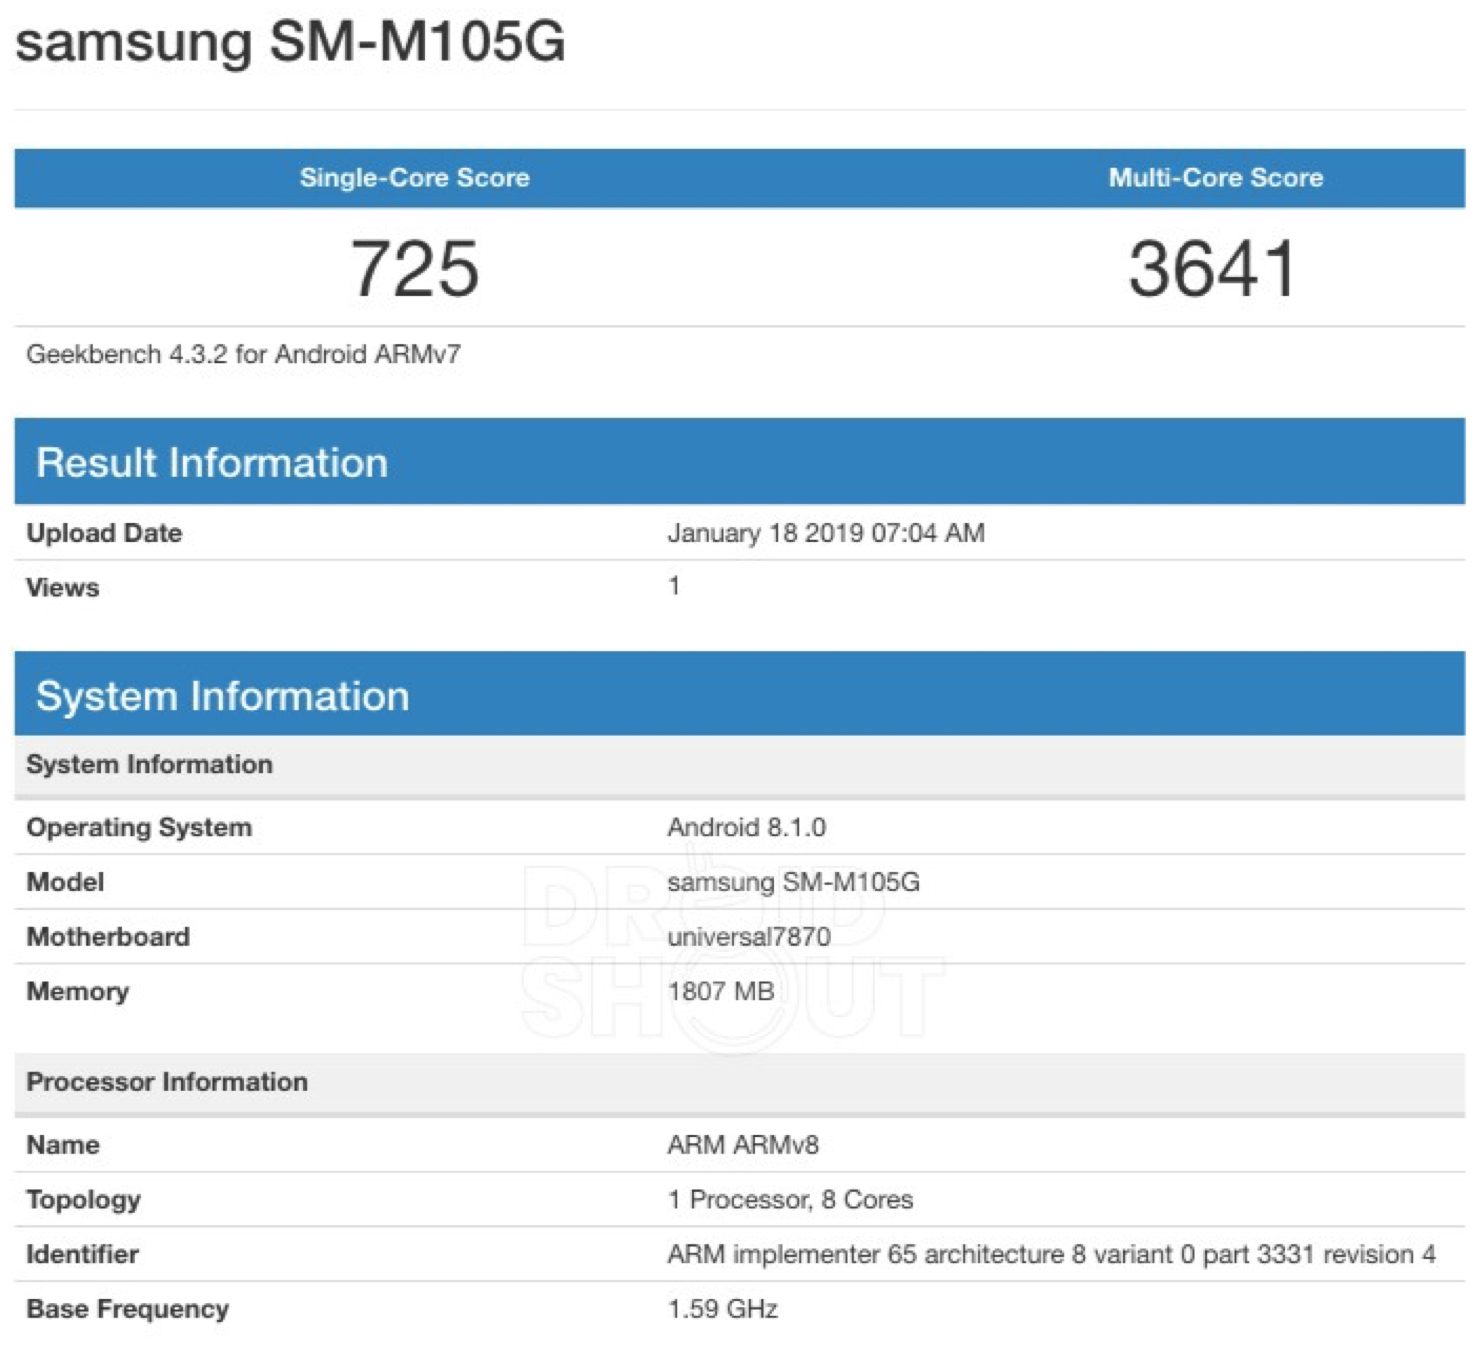This screenshot has width=1472, height=1345.
Task: Click the multi-core score value 3641
Action: 1212,269
